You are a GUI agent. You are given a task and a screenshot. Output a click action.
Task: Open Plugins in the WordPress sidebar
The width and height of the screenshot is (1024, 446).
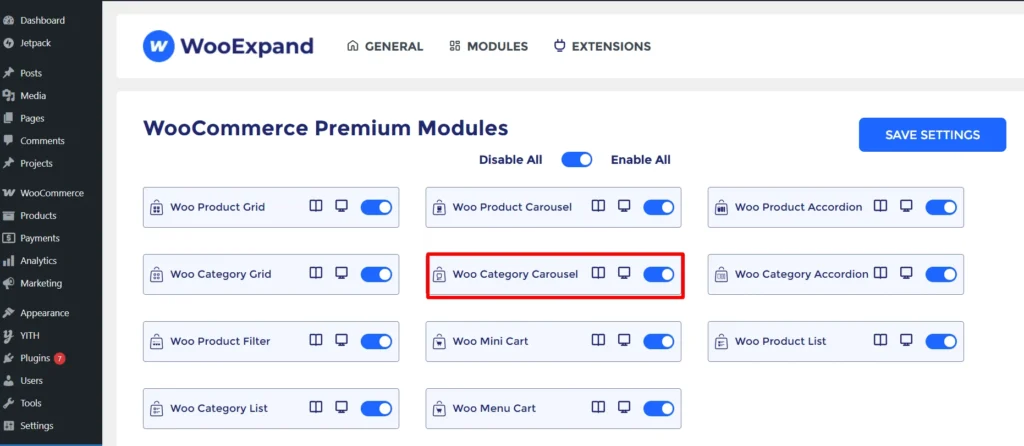pos(35,358)
